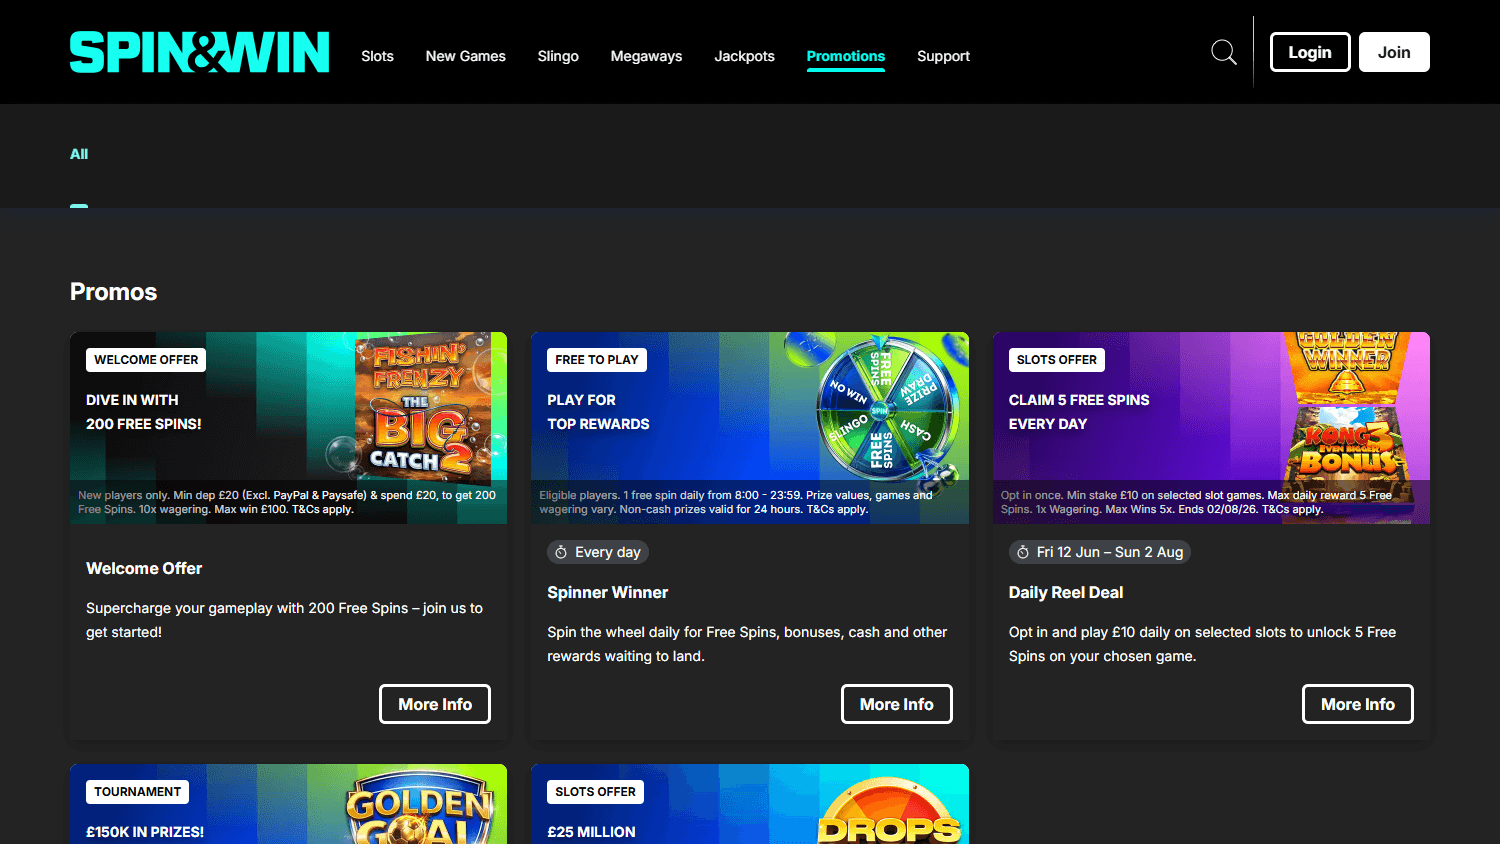Click the Spinner Winner title

click(x=607, y=592)
